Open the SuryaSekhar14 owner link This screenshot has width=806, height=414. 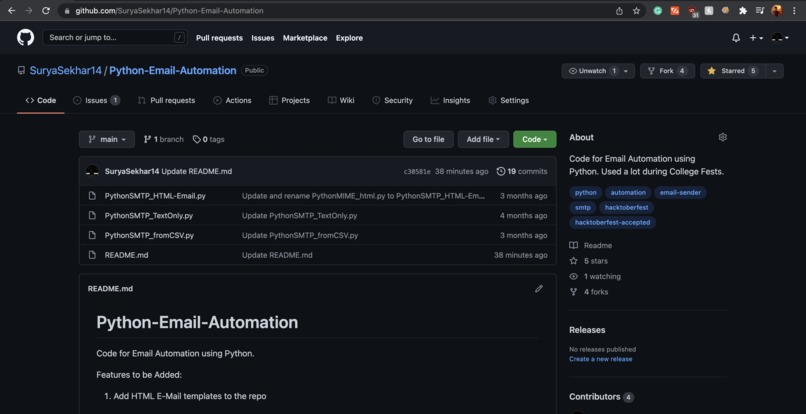pyautogui.click(x=65, y=70)
